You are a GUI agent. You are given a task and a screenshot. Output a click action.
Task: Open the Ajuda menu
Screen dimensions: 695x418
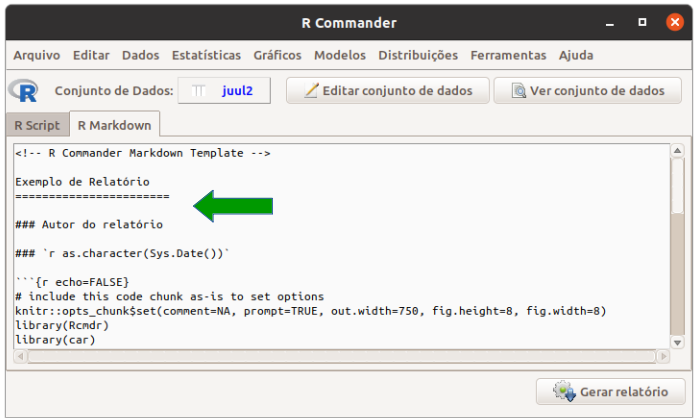click(x=576, y=55)
